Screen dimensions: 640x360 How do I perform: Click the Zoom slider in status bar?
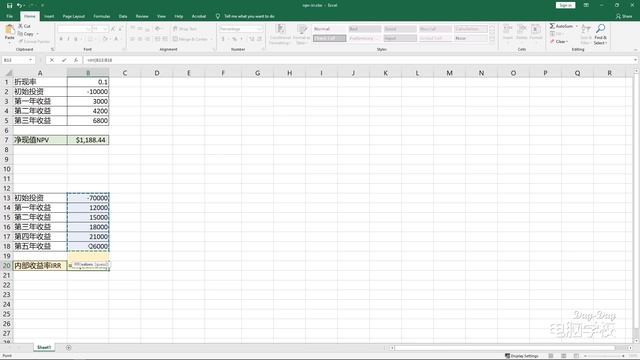[x=604, y=356]
